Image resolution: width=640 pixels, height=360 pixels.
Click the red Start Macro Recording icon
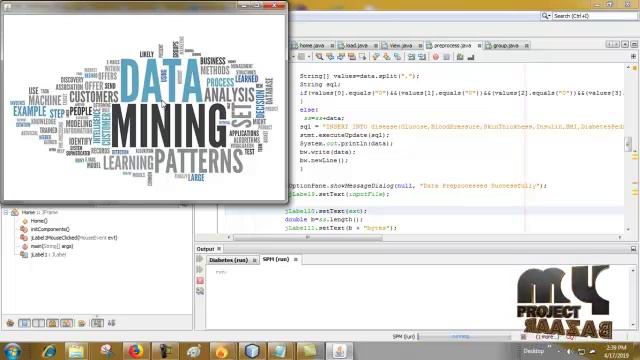click(x=436, y=57)
